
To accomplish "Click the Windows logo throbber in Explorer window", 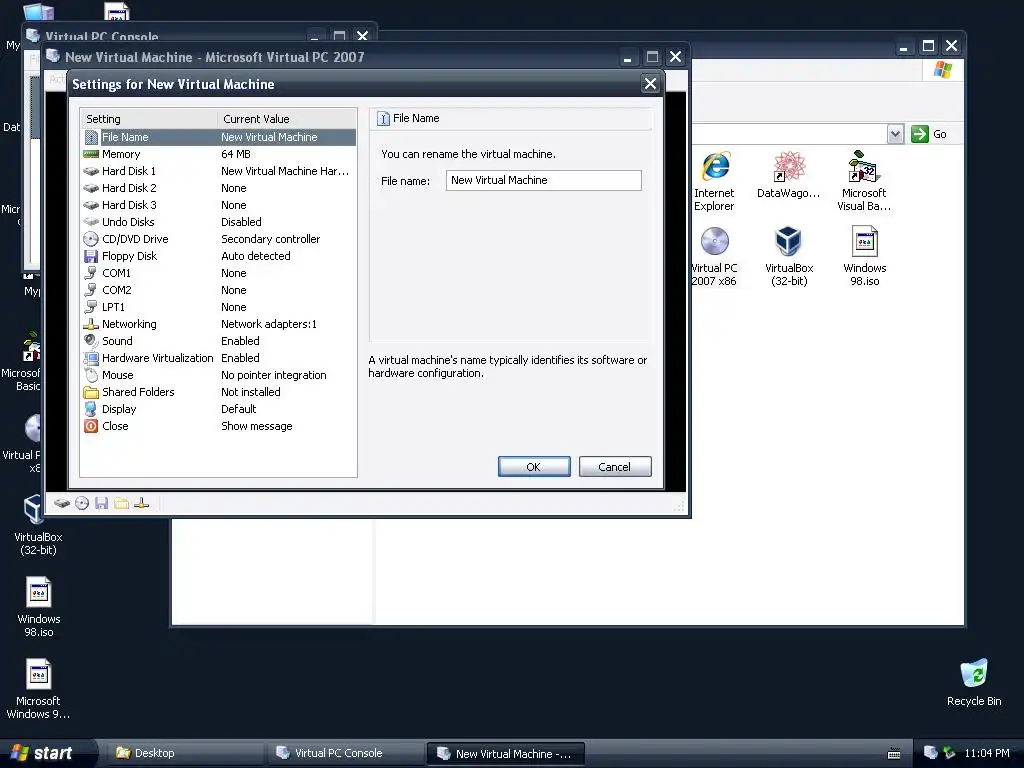I will click(x=942, y=70).
